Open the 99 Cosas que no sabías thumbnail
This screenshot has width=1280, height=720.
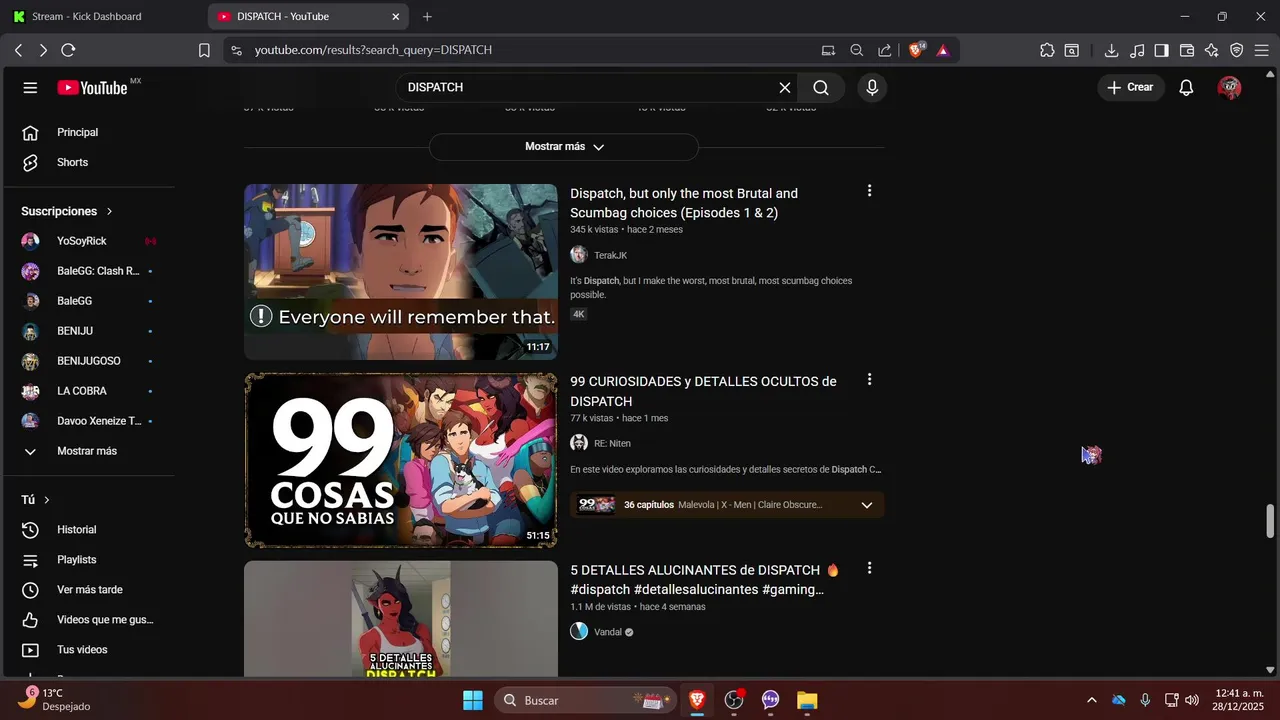click(x=401, y=460)
